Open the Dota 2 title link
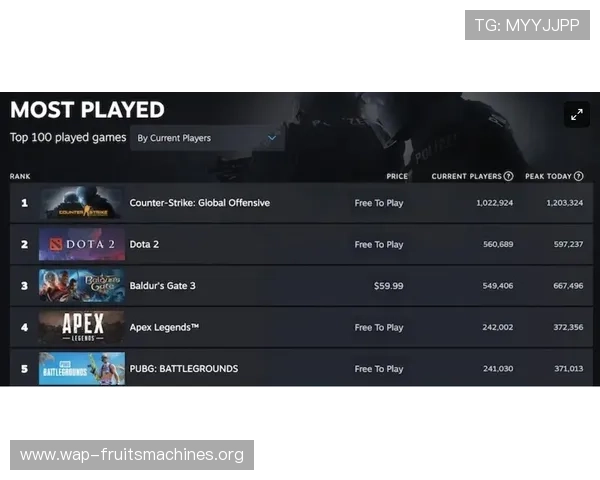The image size is (600, 480). (x=144, y=244)
